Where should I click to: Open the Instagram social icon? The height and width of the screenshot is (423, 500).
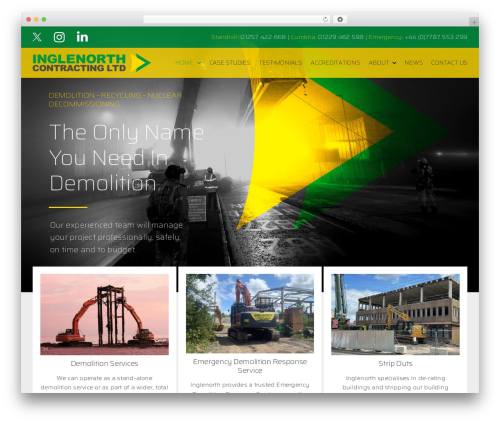pos(59,37)
